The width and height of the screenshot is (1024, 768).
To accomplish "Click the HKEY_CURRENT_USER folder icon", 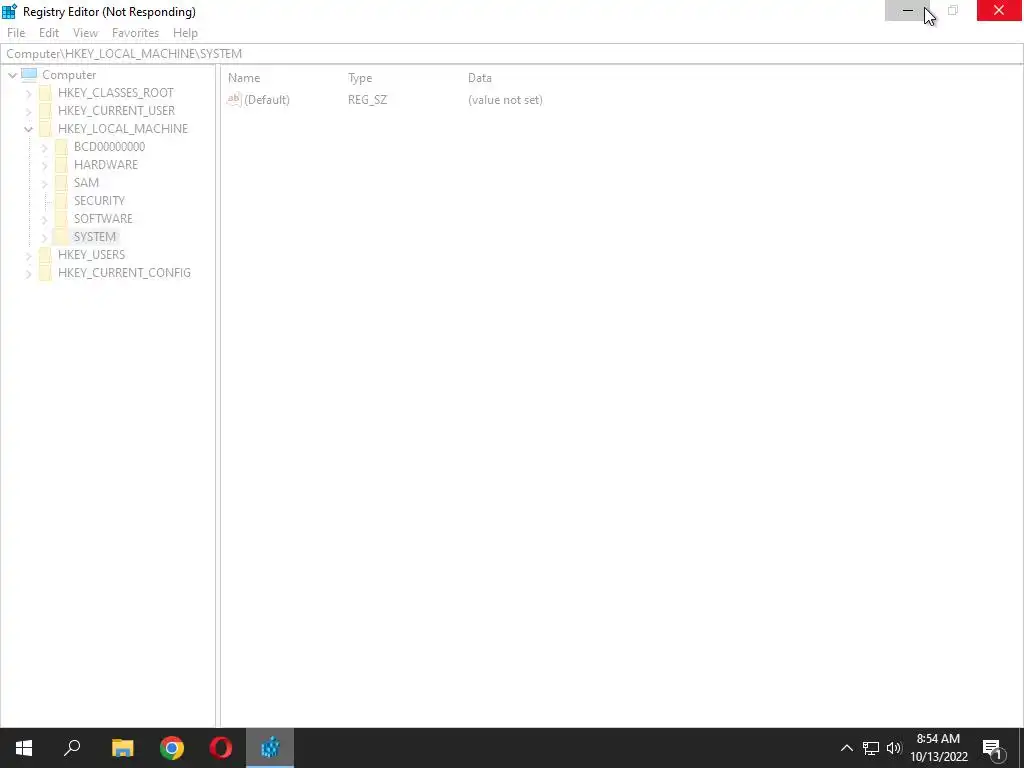I will [x=45, y=110].
